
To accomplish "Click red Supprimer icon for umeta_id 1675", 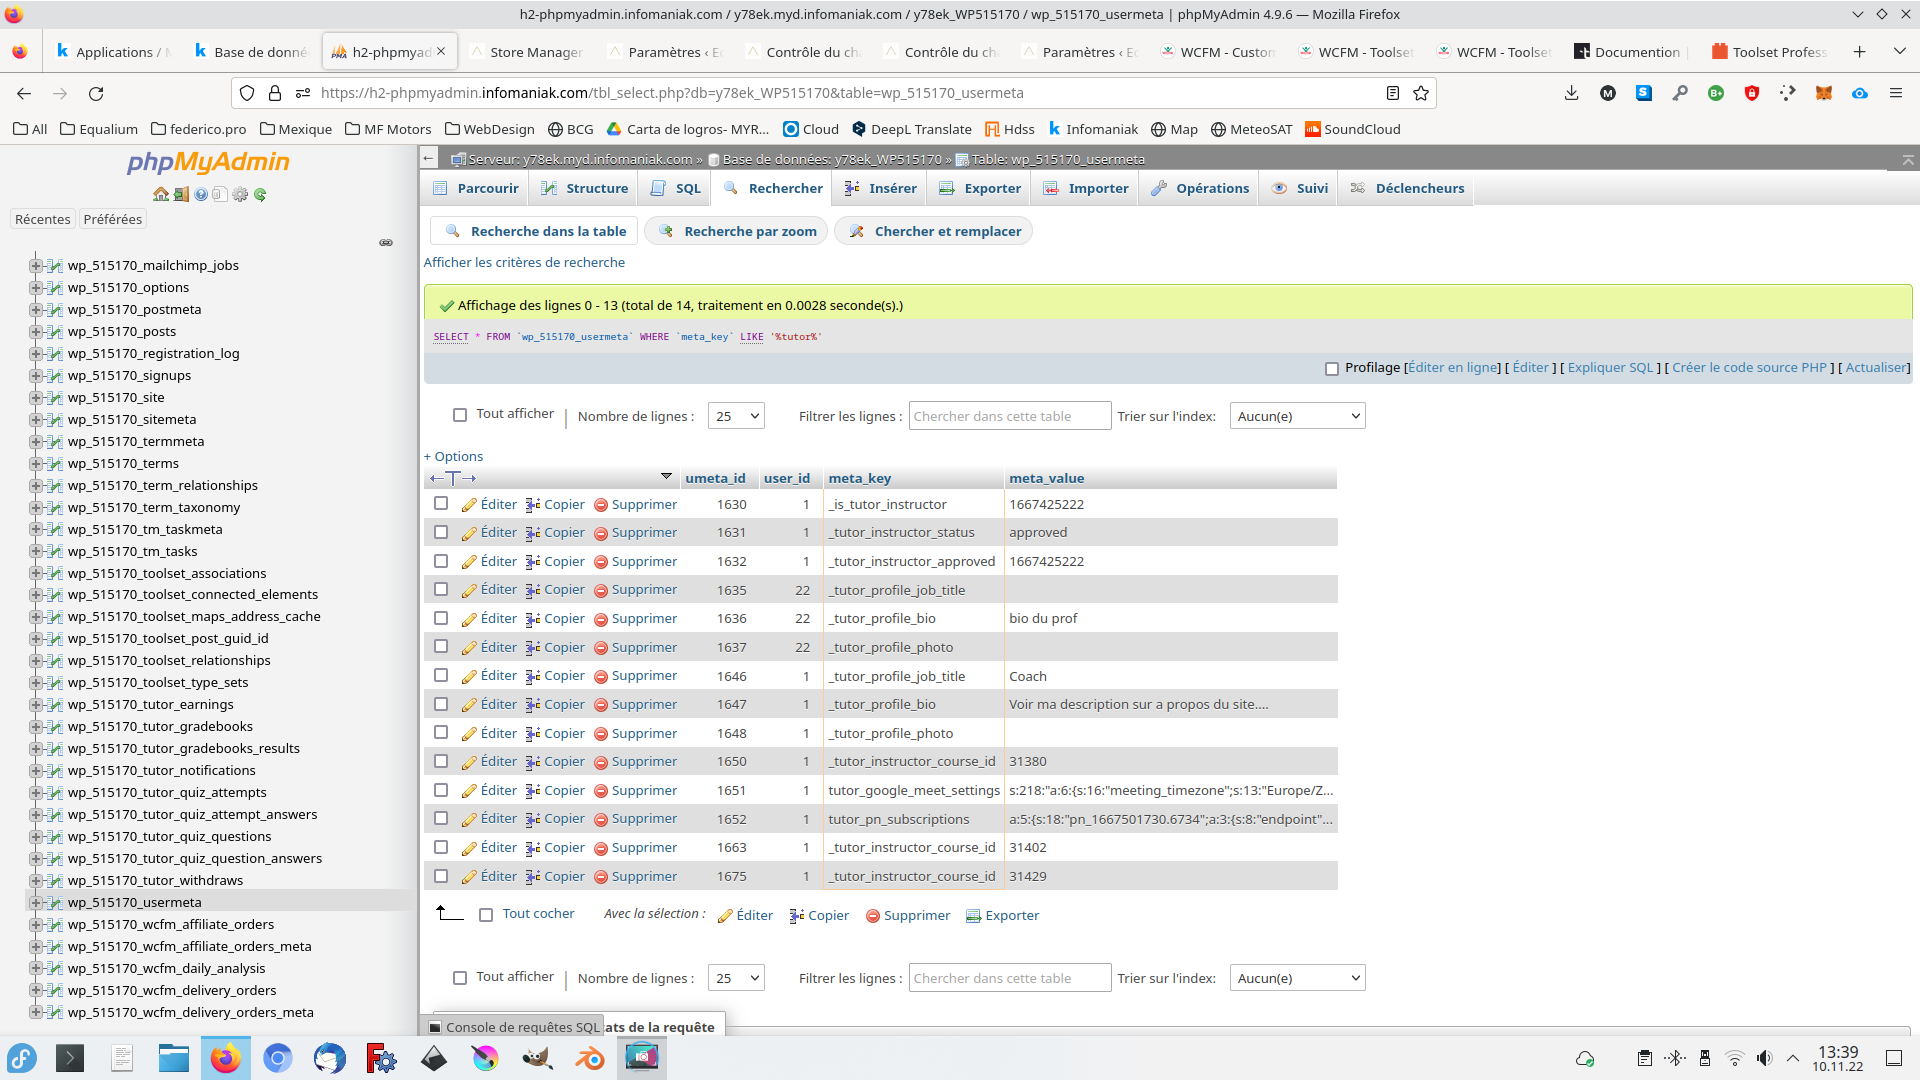I will pos(601,877).
